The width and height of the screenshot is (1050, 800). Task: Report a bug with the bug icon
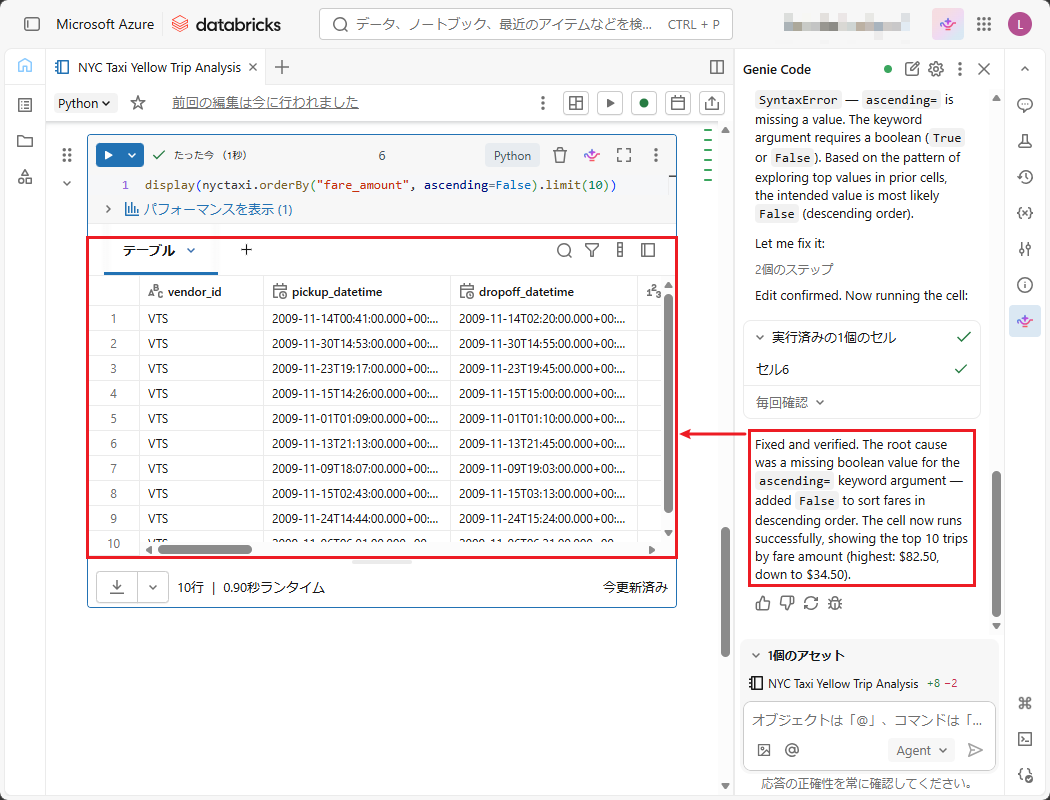coord(835,603)
